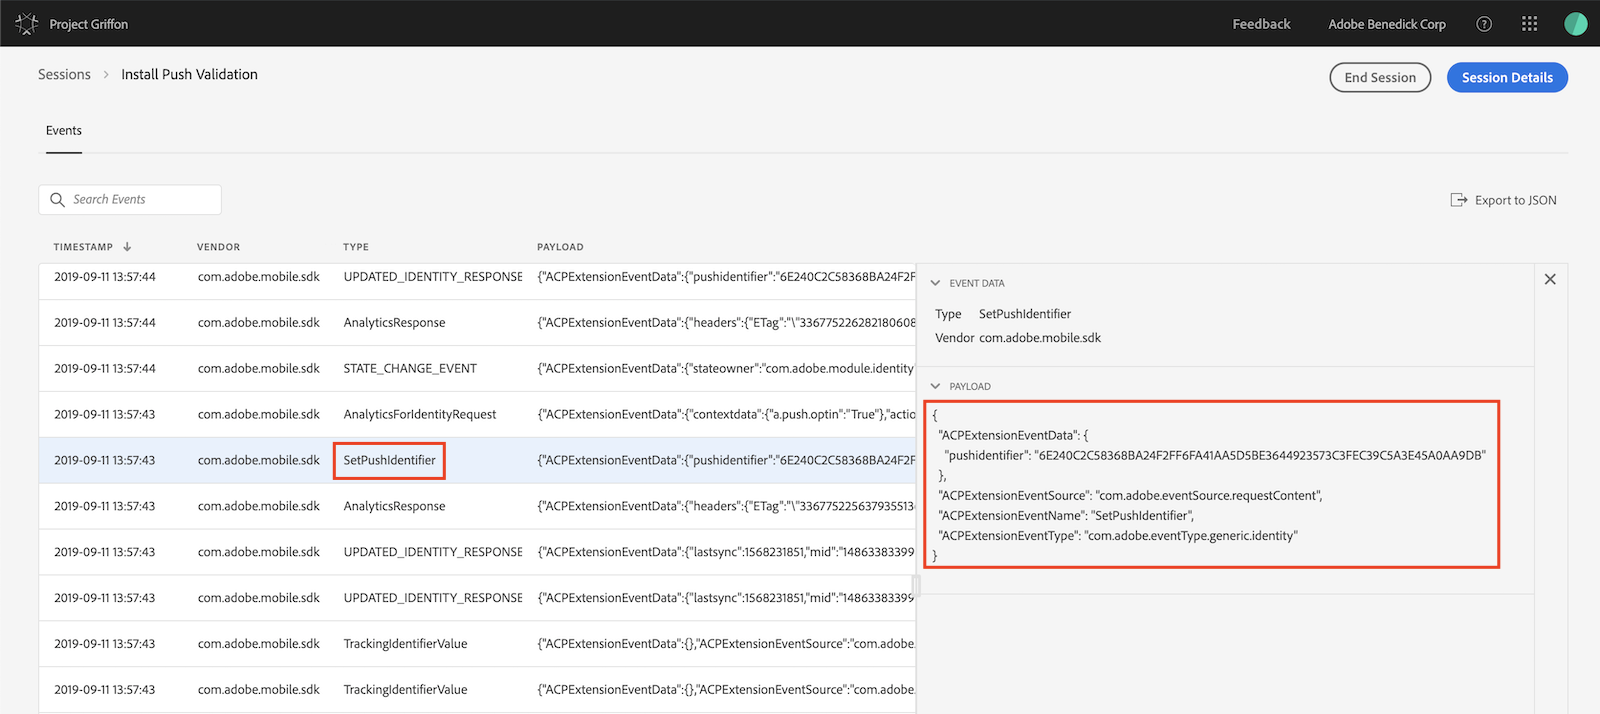Select the UPDATED_IDENTITY_RESPONSE row with pushidentifier payload
The height and width of the screenshot is (714, 1600).
pyautogui.click(x=477, y=280)
